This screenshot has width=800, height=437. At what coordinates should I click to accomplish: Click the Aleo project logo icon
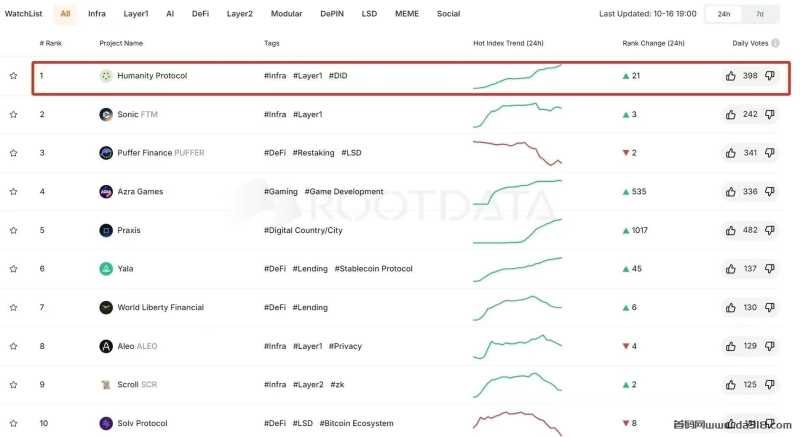pos(106,346)
